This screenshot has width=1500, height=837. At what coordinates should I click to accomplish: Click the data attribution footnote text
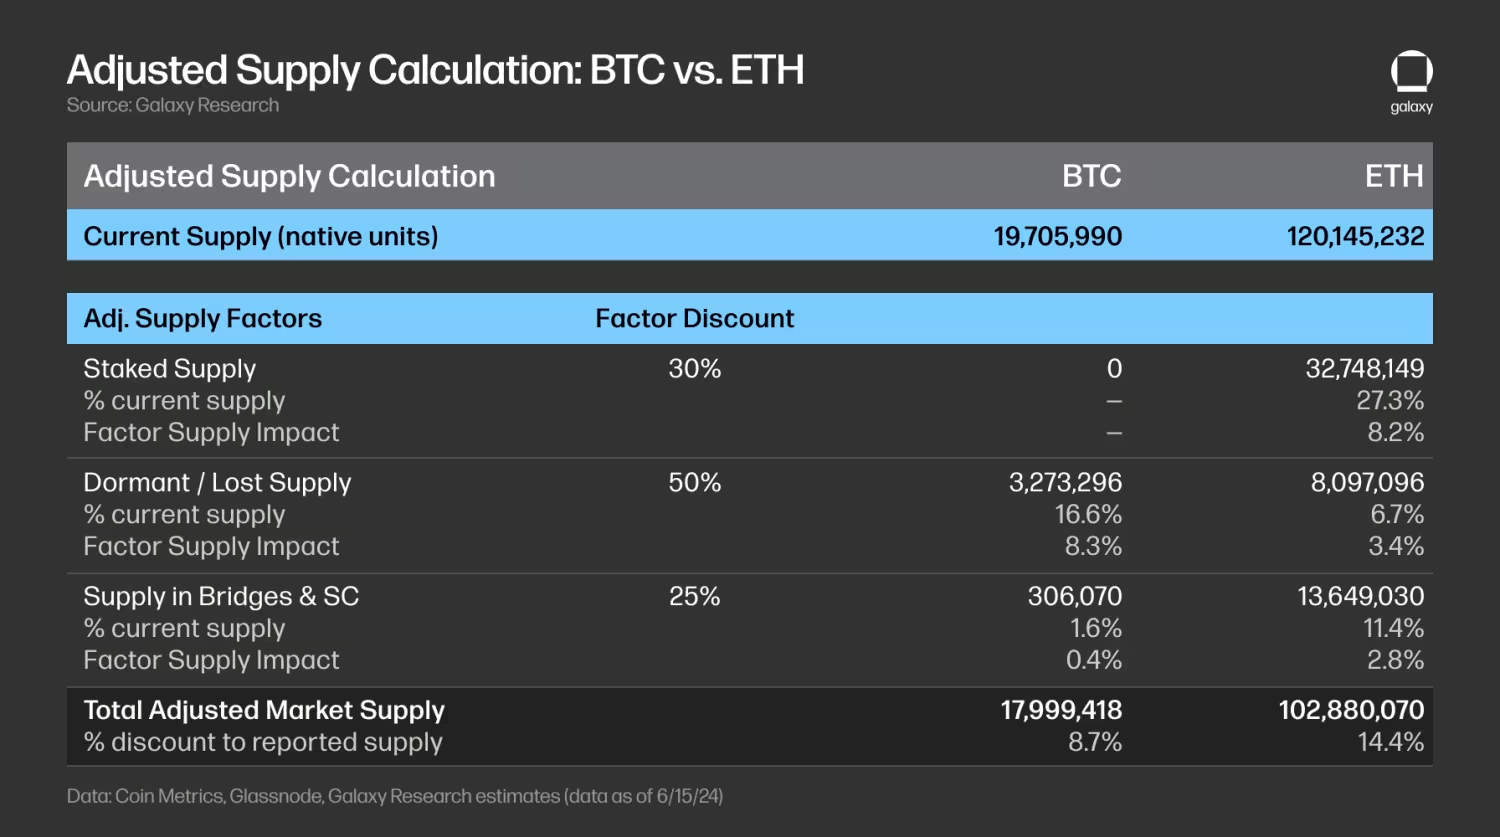(394, 796)
